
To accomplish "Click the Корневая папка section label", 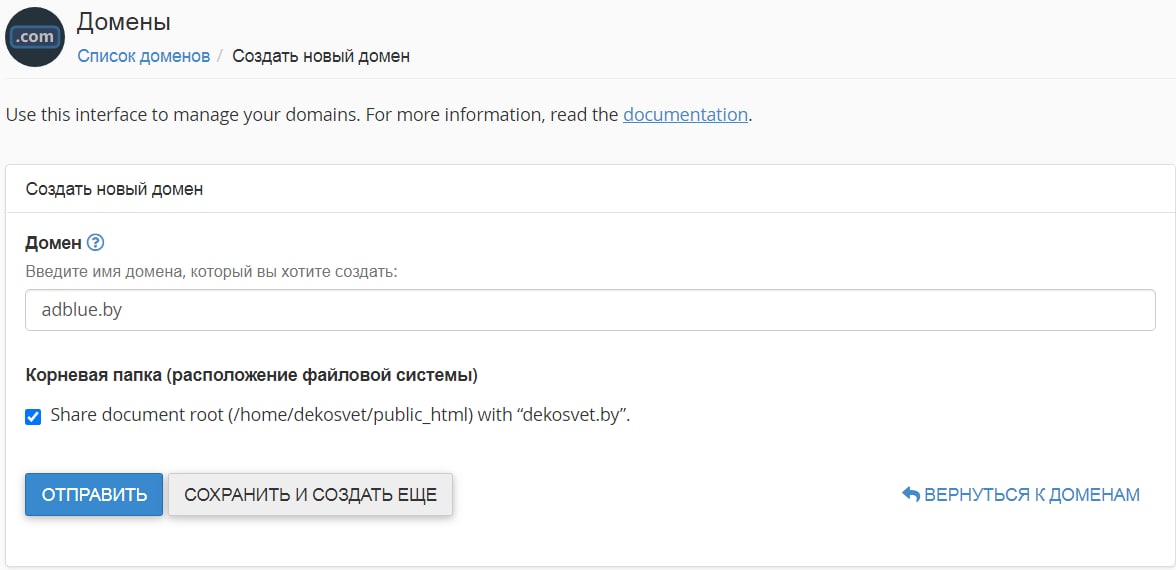I will [252, 375].
